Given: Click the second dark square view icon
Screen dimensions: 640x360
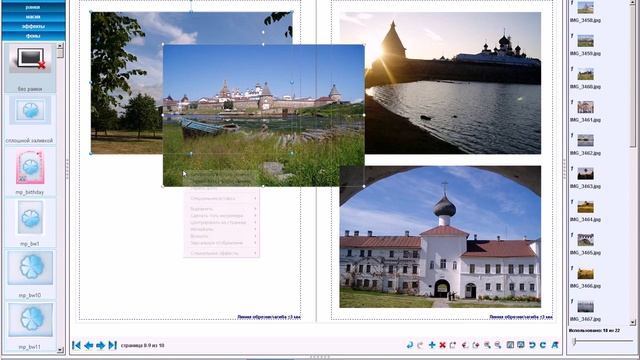Looking at the screenshot, I should click(521, 345).
